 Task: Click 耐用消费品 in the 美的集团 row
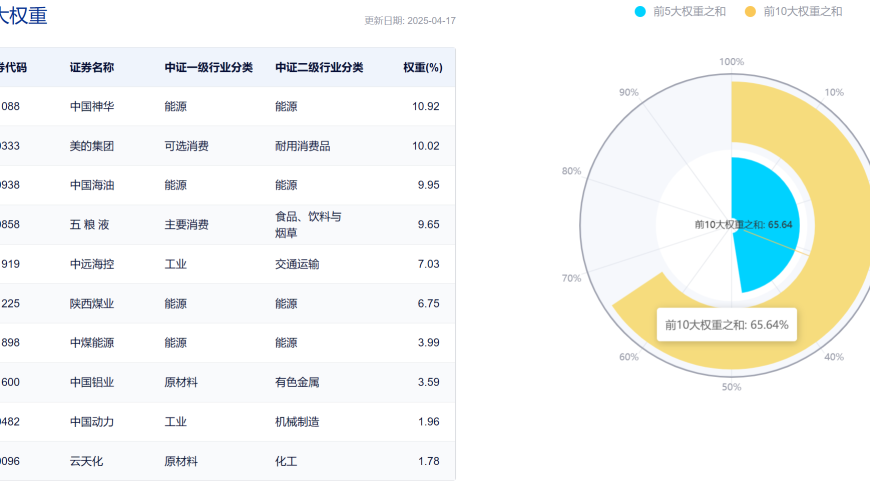point(302,146)
